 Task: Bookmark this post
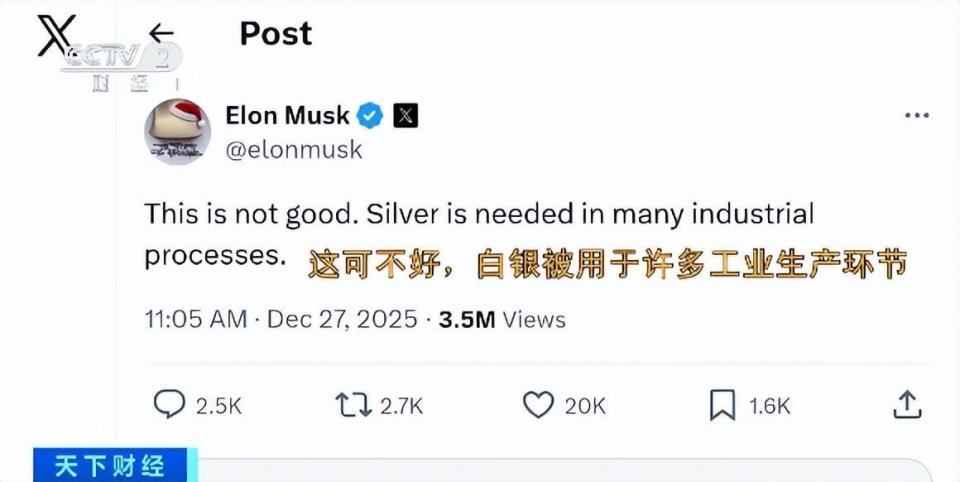click(x=722, y=404)
